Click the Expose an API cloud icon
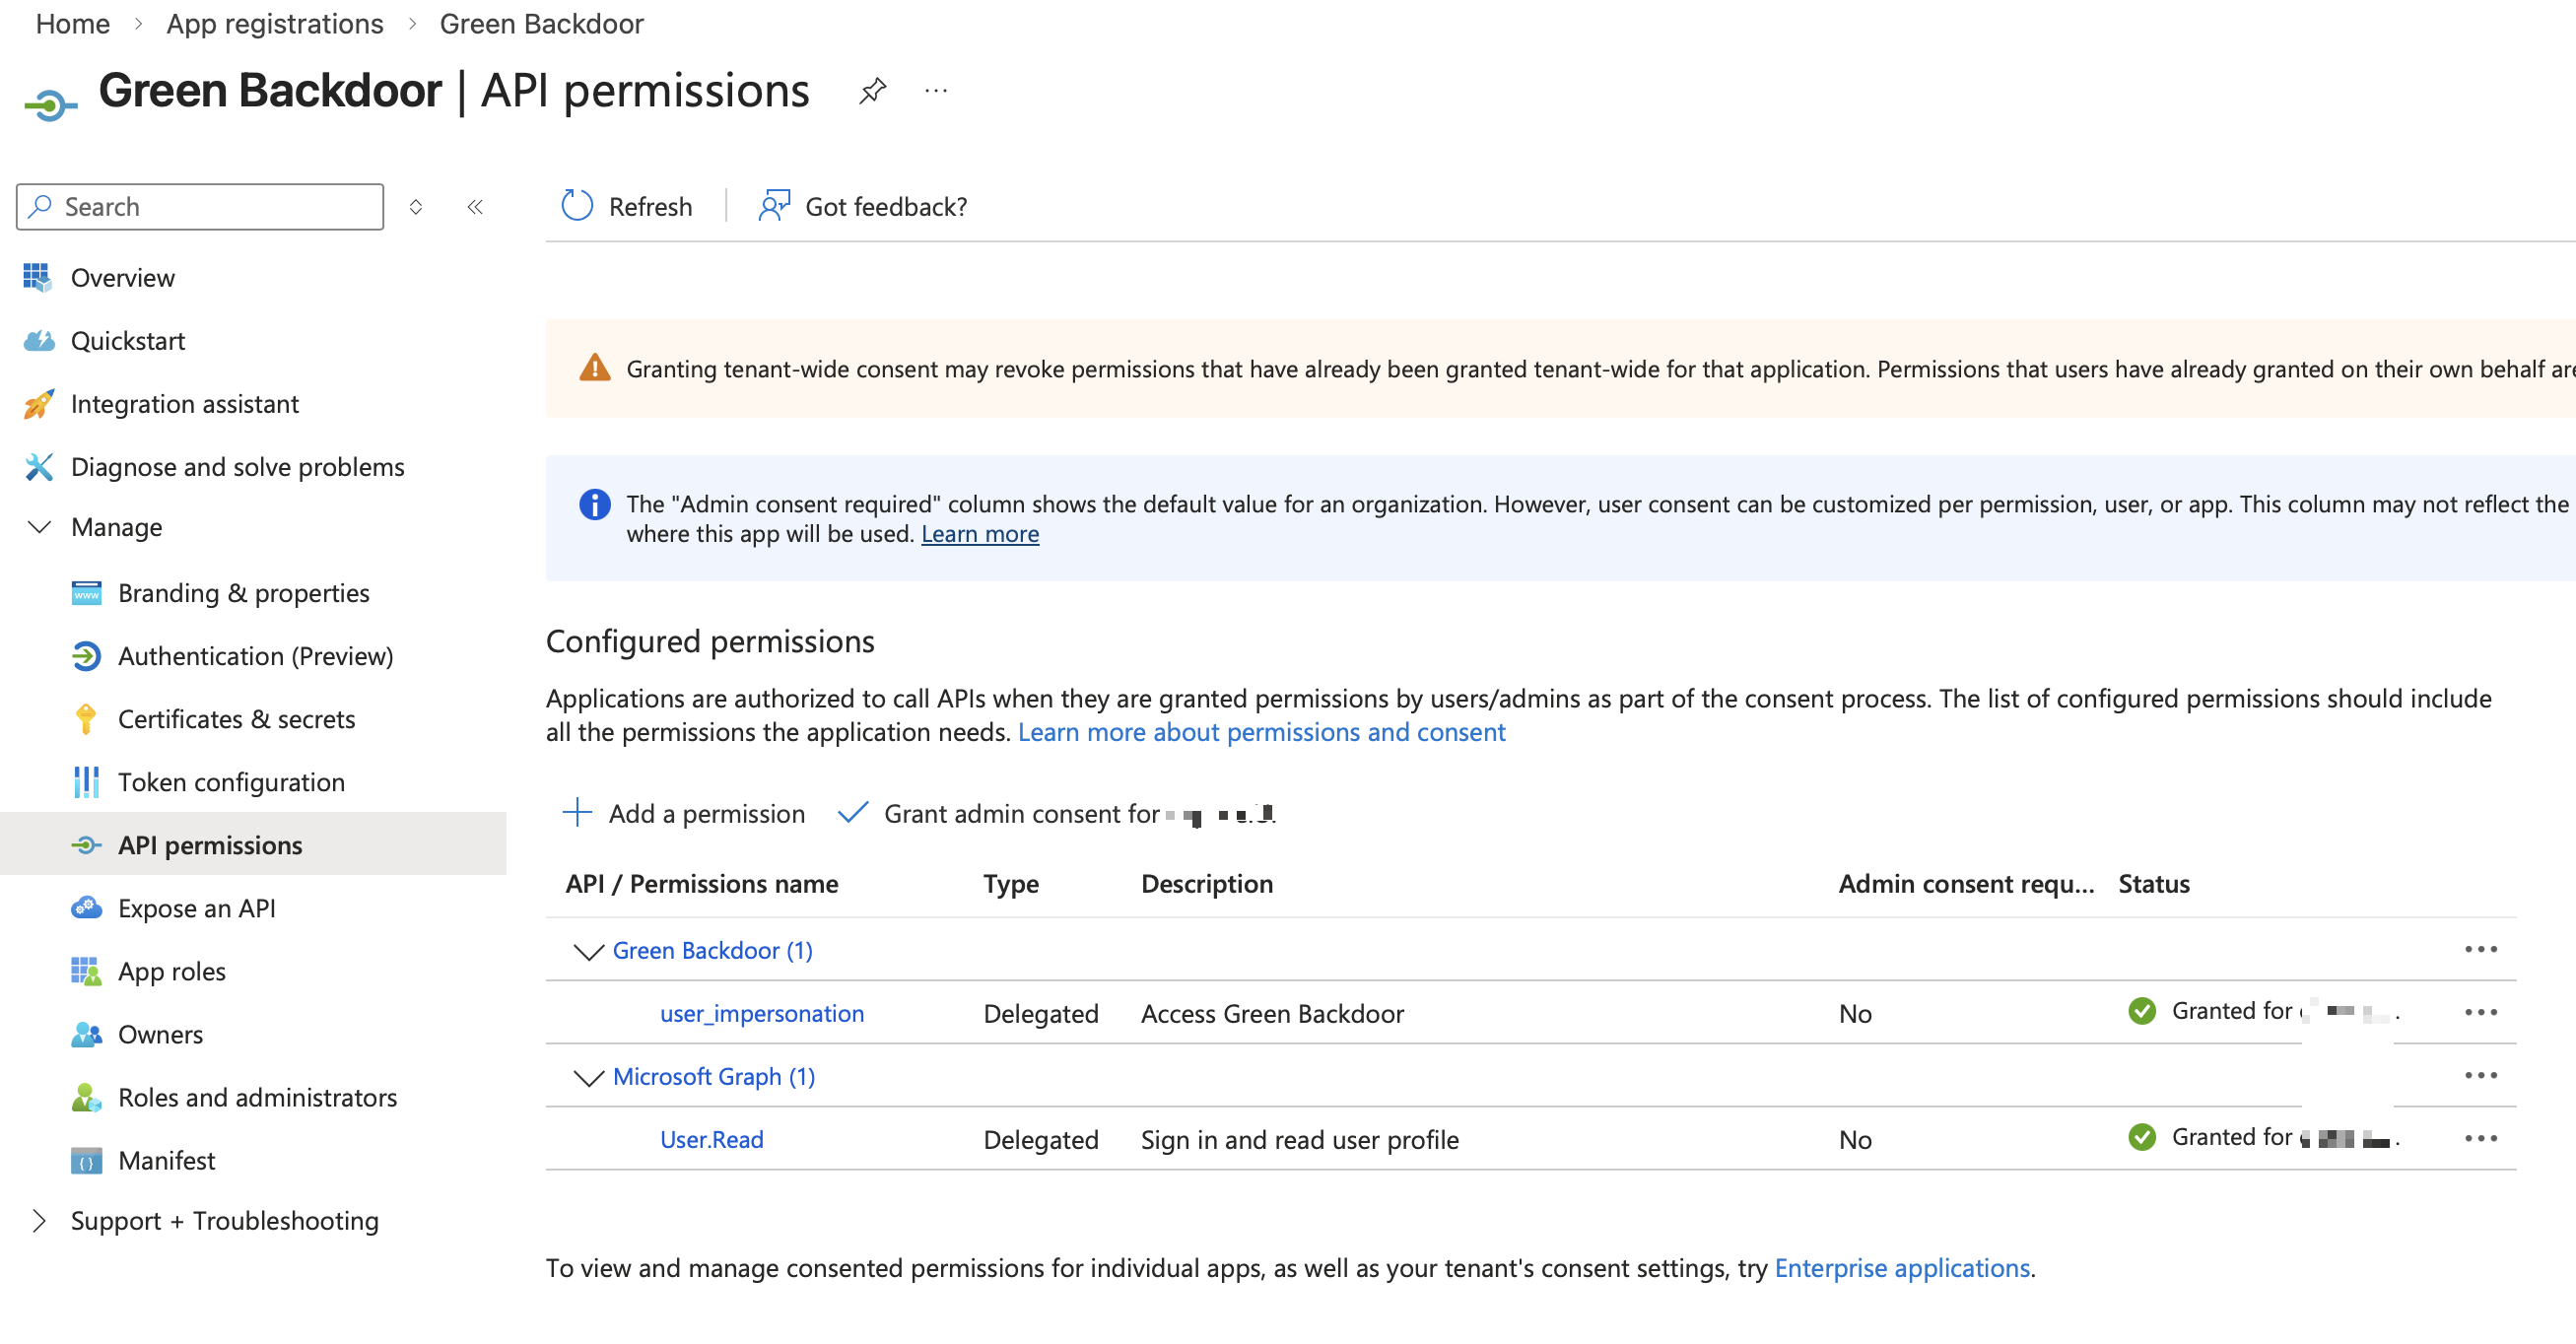 (x=86, y=908)
